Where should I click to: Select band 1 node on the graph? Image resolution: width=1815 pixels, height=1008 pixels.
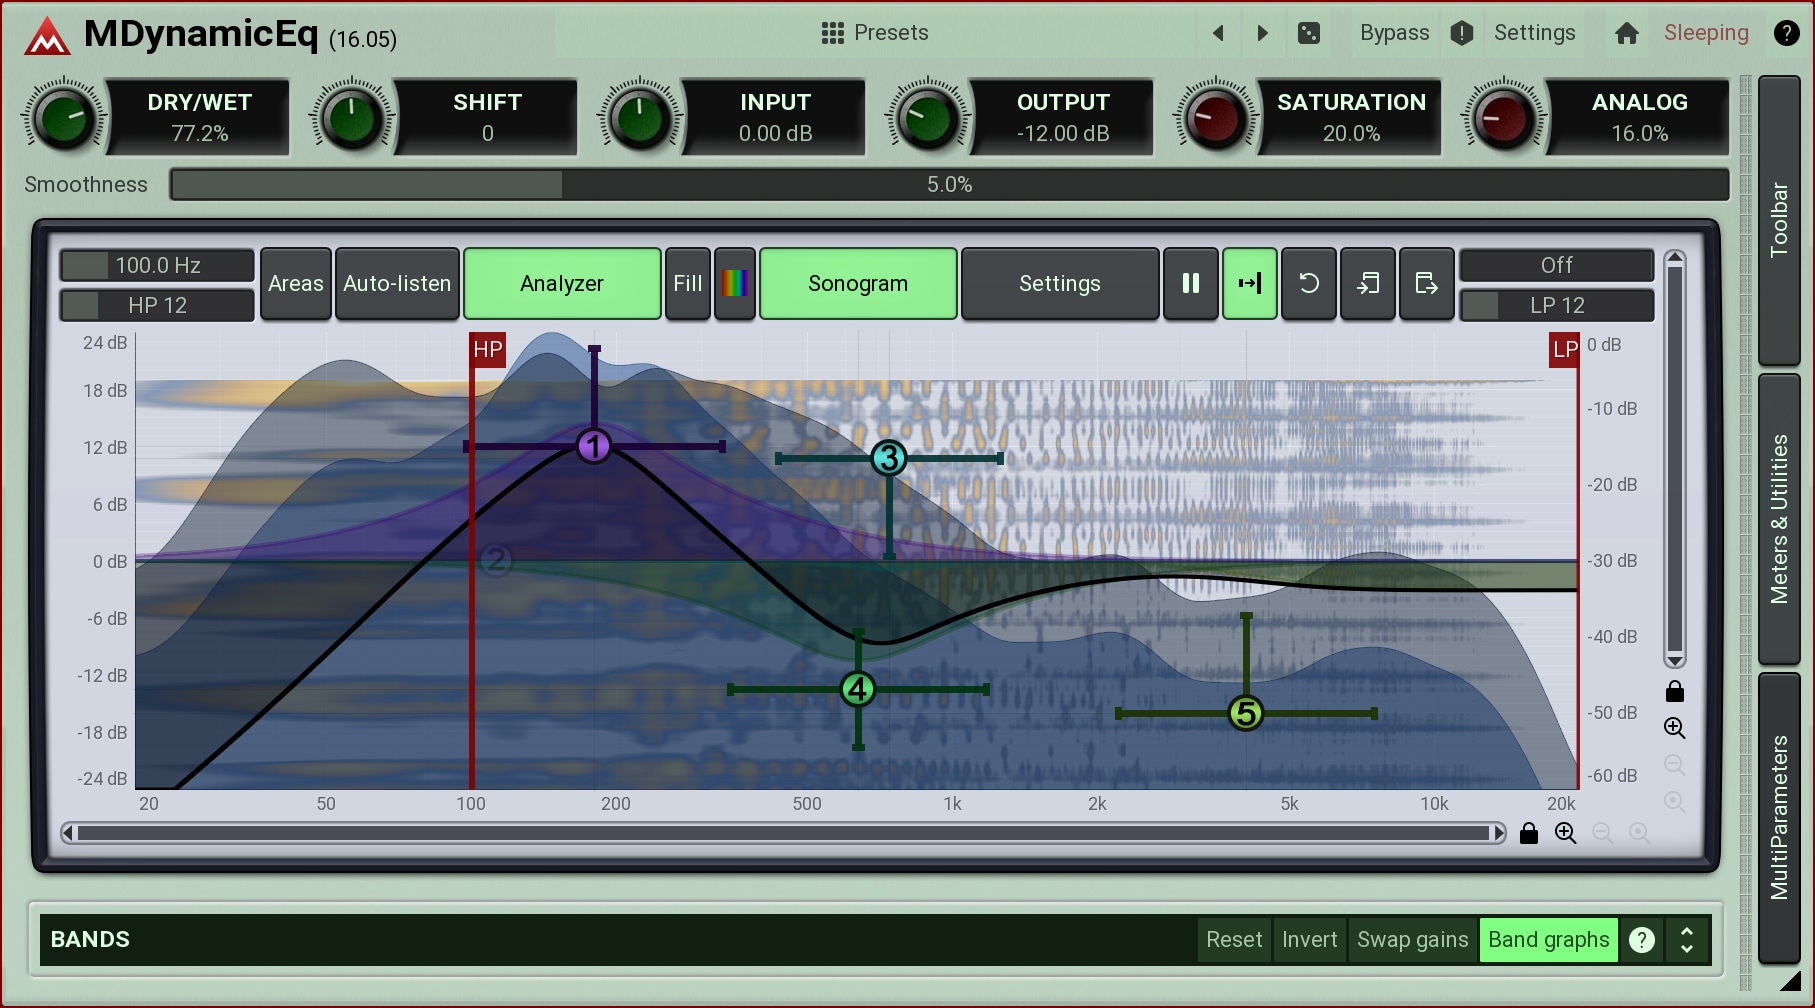[594, 446]
